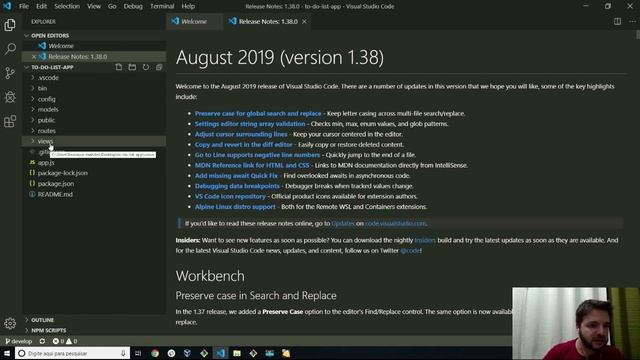Viewport: 640px width, 360px height.
Task: Open the Explorer view in activity bar
Action: coord(10,25)
